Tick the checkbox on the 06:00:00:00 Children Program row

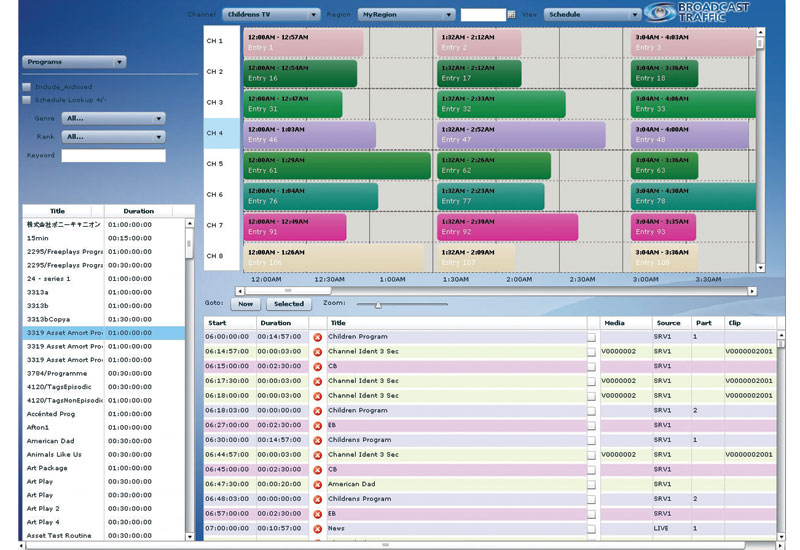point(591,337)
